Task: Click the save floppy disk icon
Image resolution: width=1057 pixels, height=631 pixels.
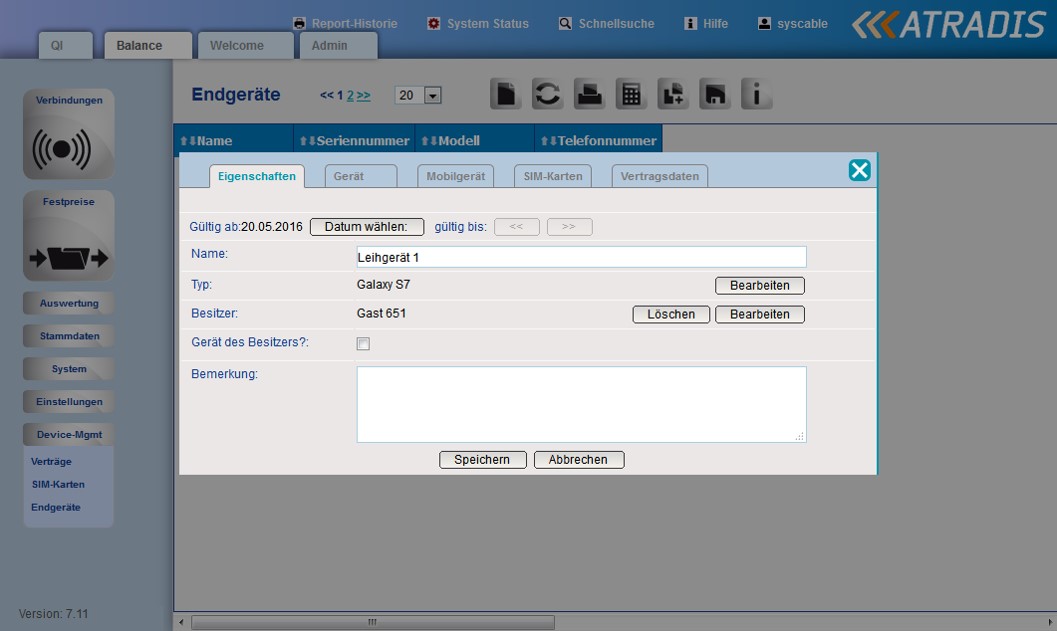Action: [x=714, y=94]
